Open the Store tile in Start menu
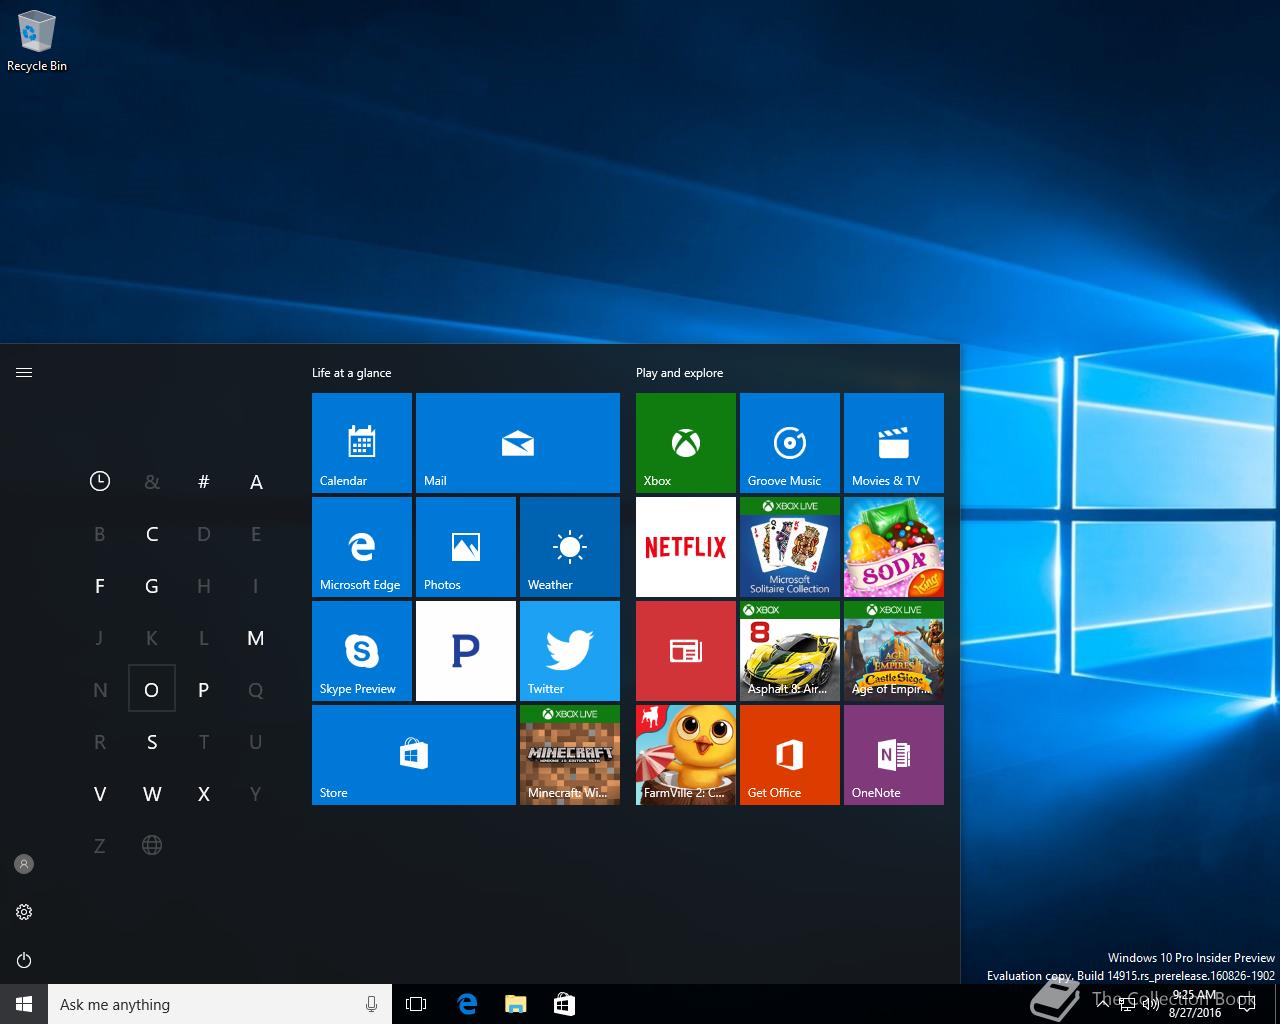Screen dimensions: 1280x1024 coord(414,754)
